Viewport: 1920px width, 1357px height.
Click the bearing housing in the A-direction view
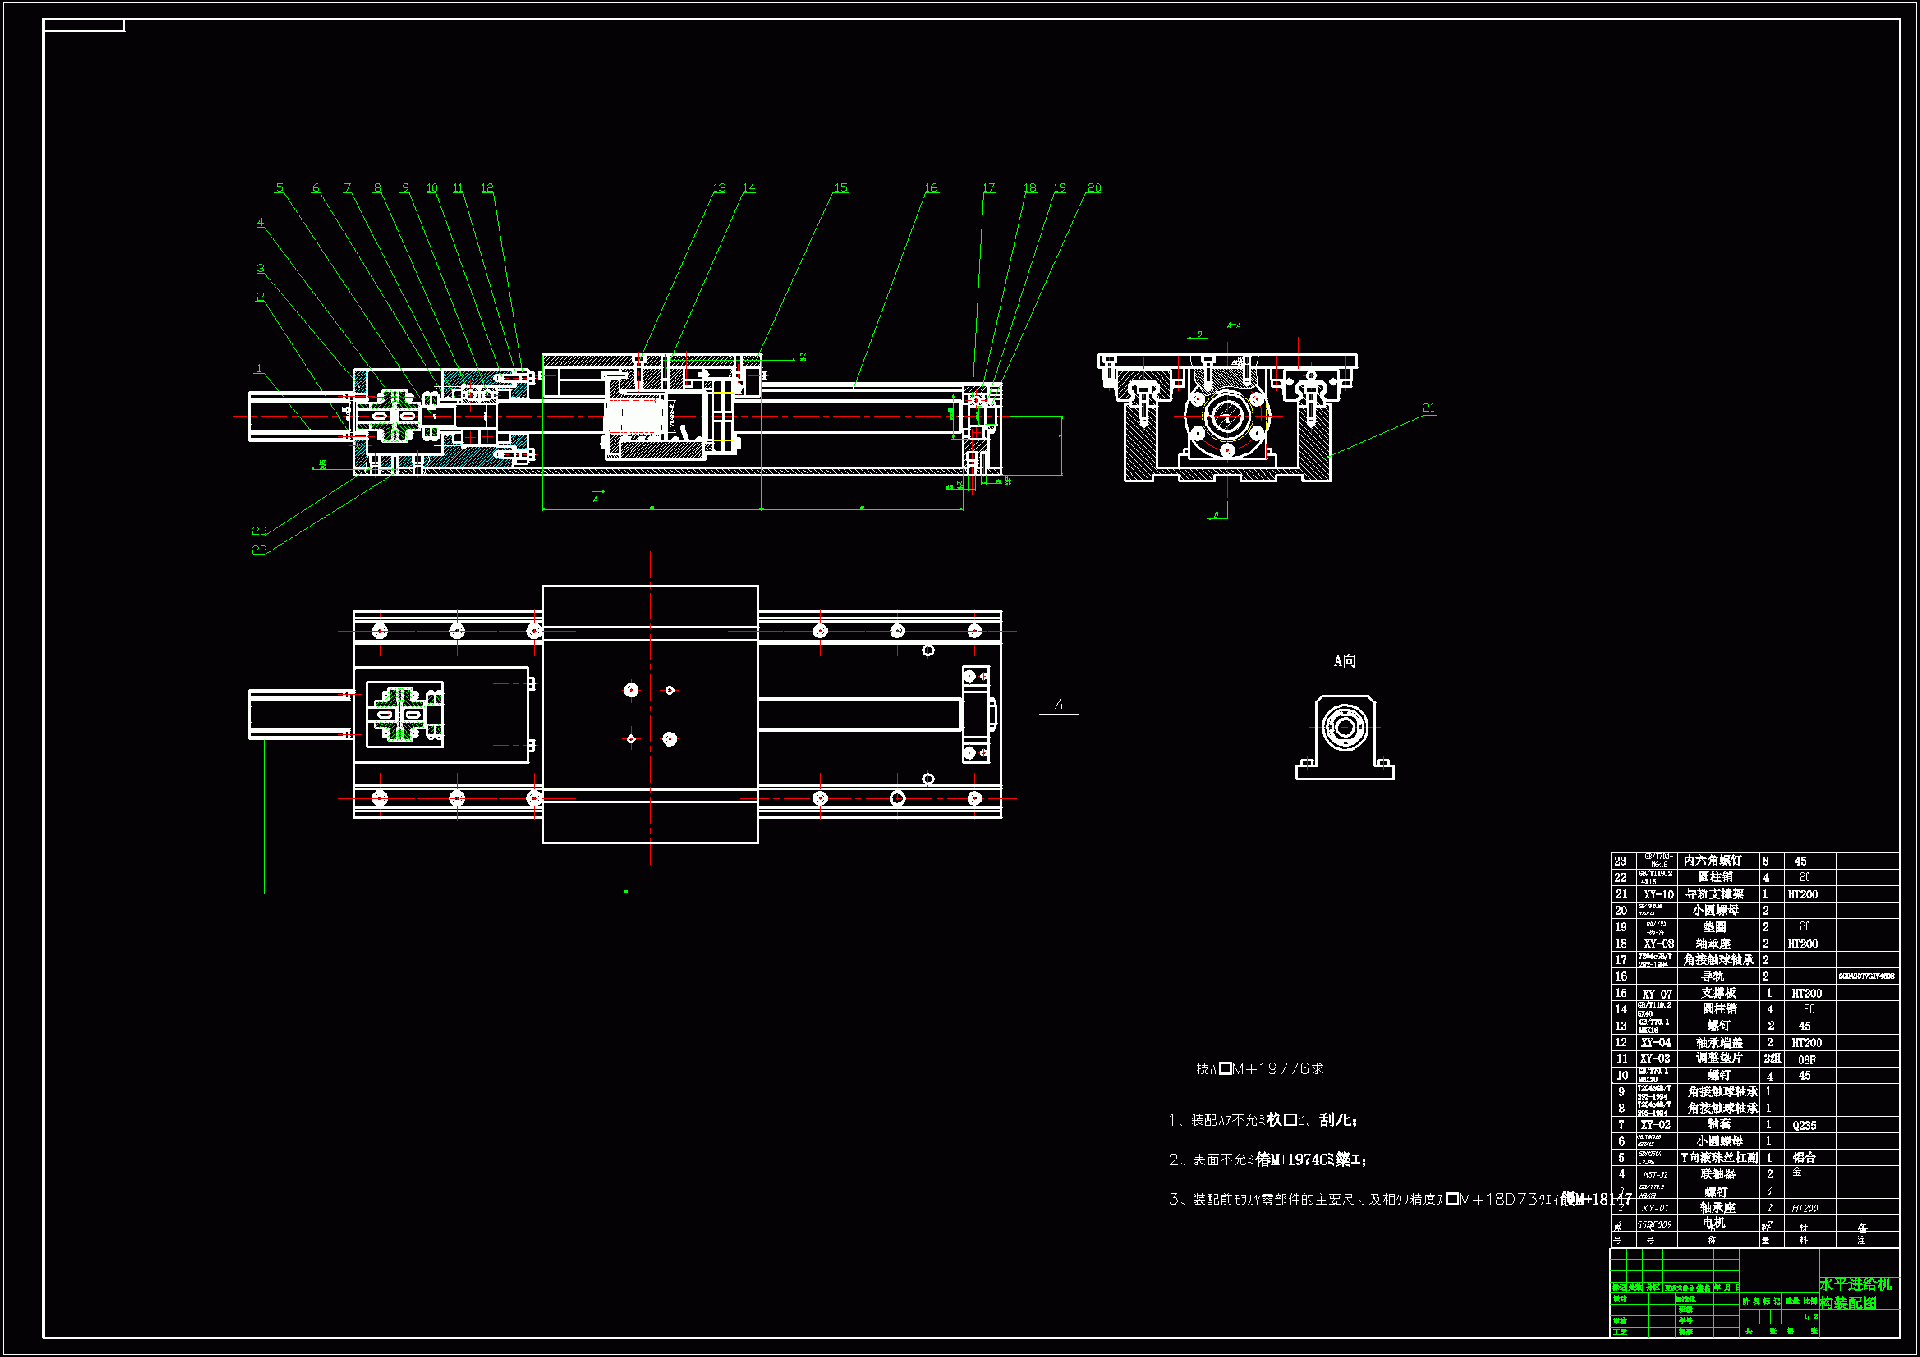pos(1343,736)
